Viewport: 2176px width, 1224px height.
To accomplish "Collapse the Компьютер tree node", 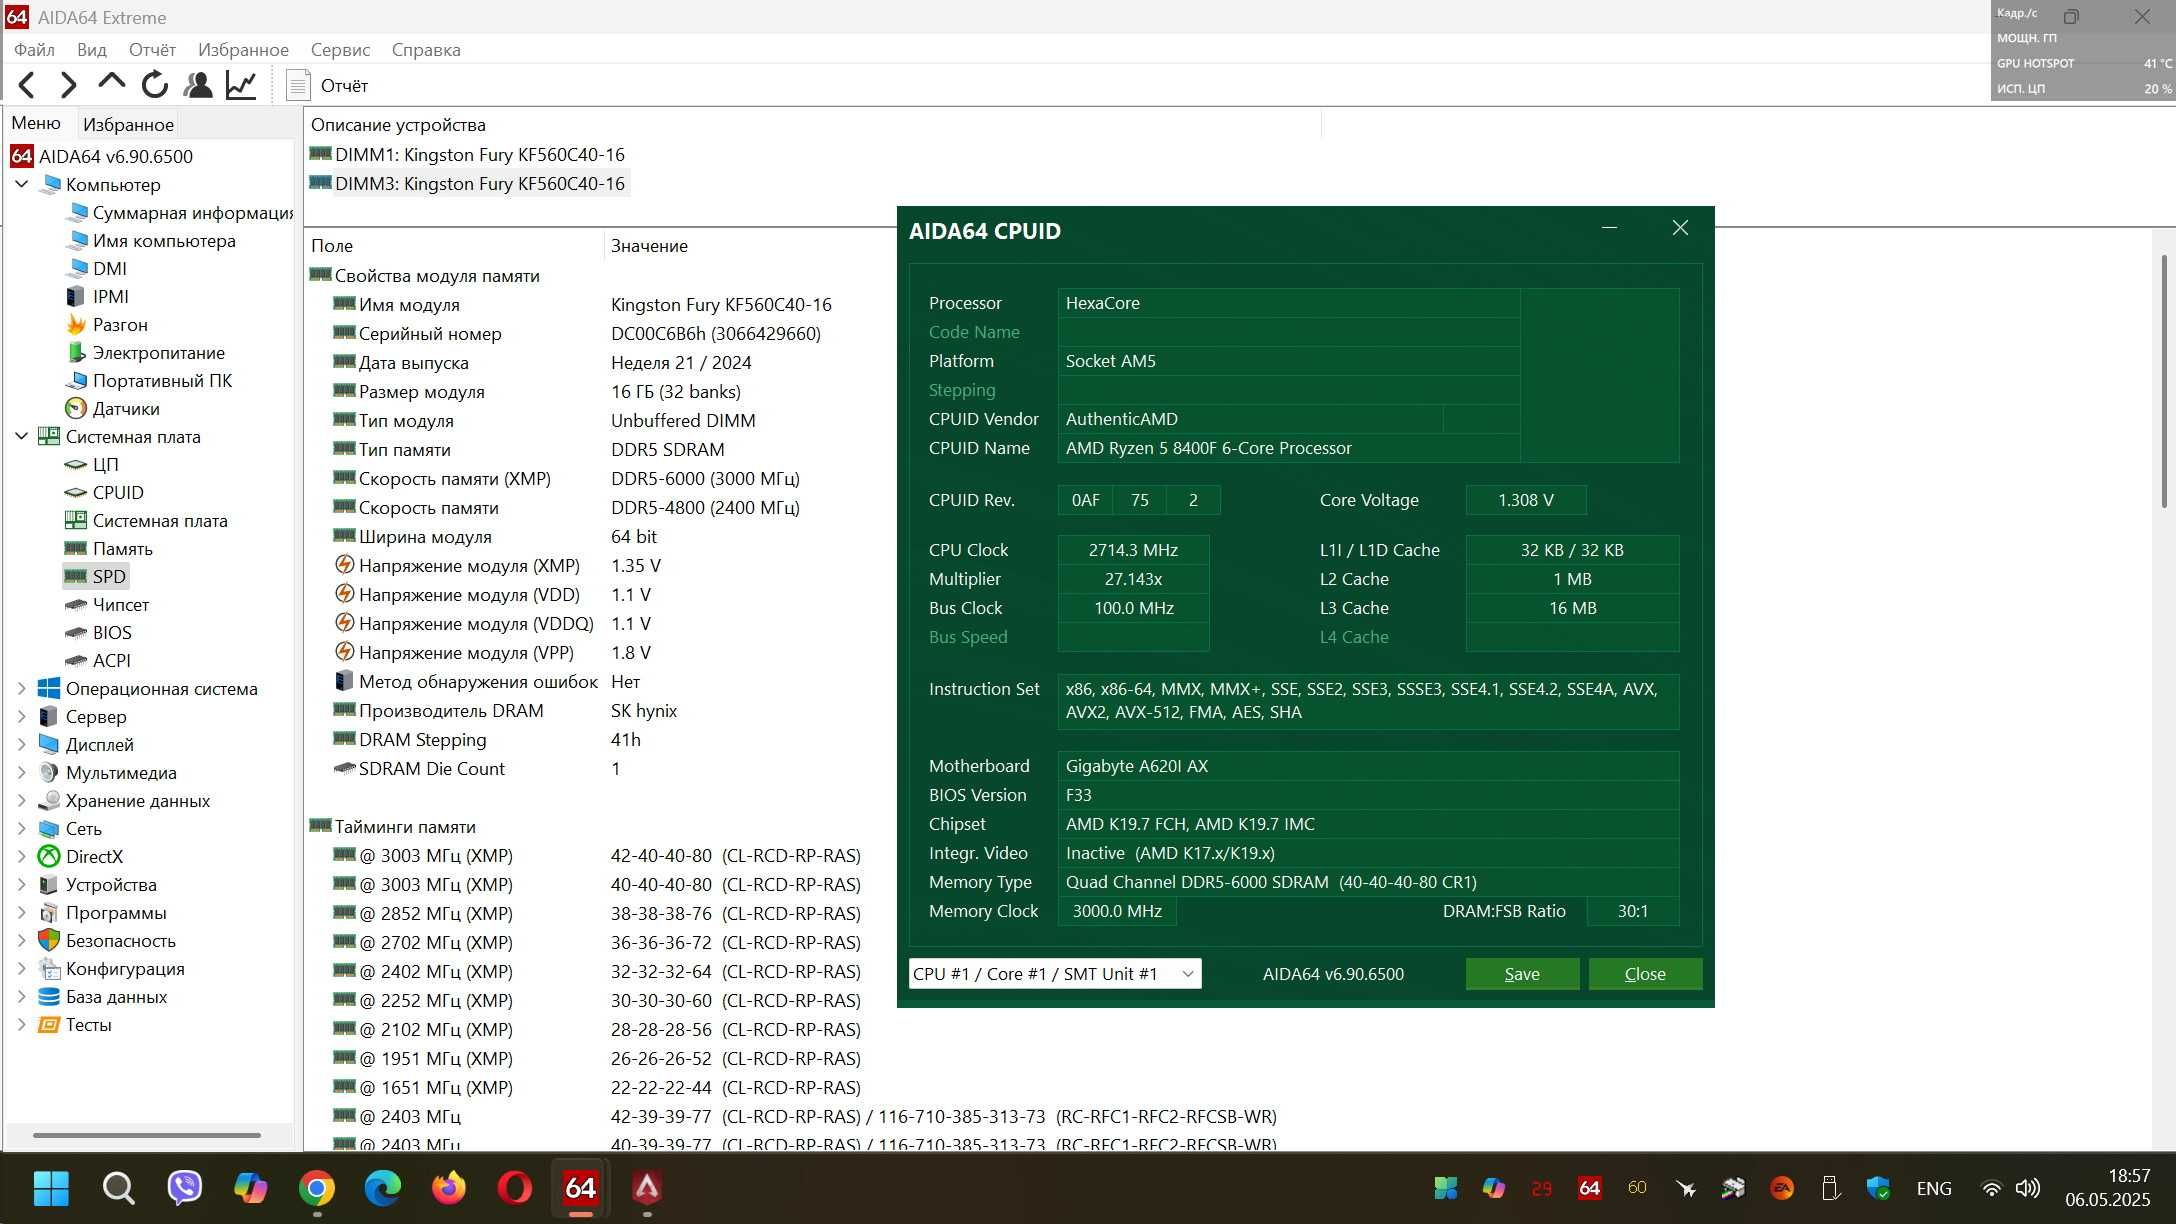I will (21, 184).
